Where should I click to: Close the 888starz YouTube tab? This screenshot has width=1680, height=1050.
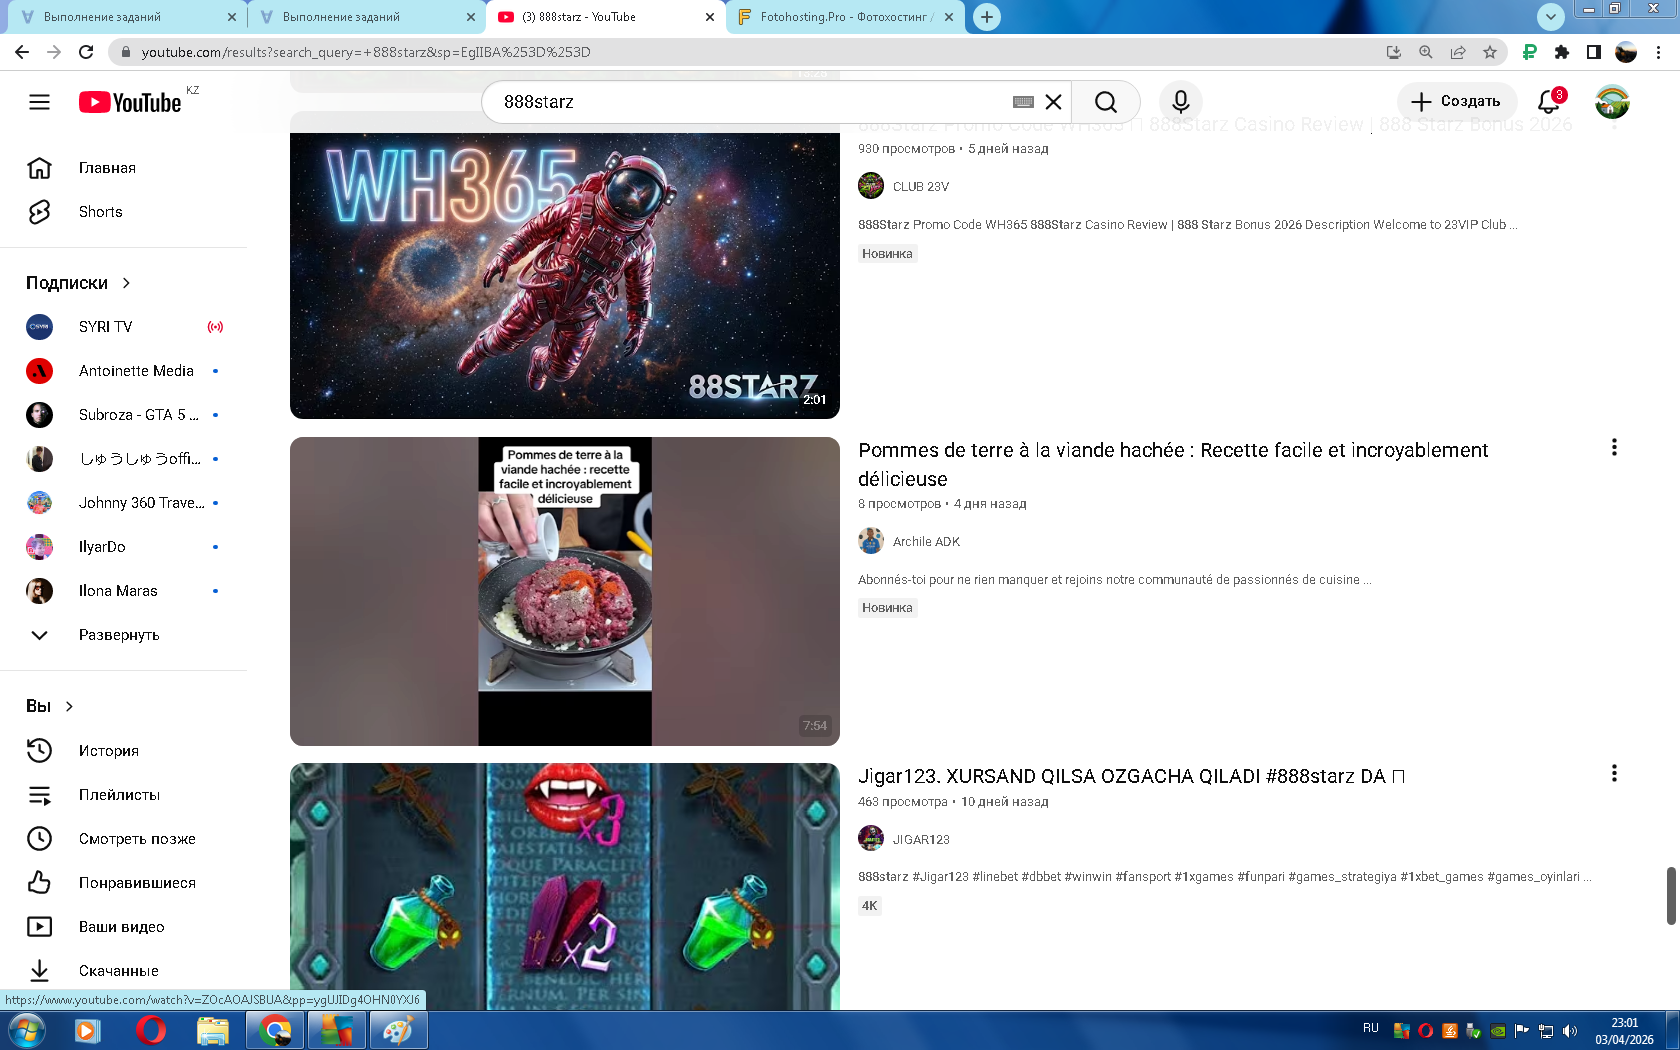pyautogui.click(x=710, y=17)
